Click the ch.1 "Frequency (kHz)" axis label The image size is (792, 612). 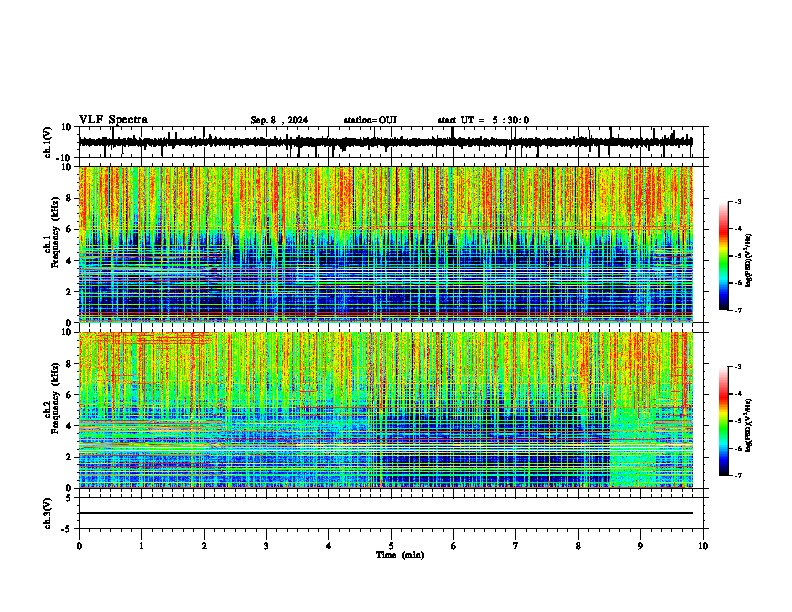coord(55,233)
